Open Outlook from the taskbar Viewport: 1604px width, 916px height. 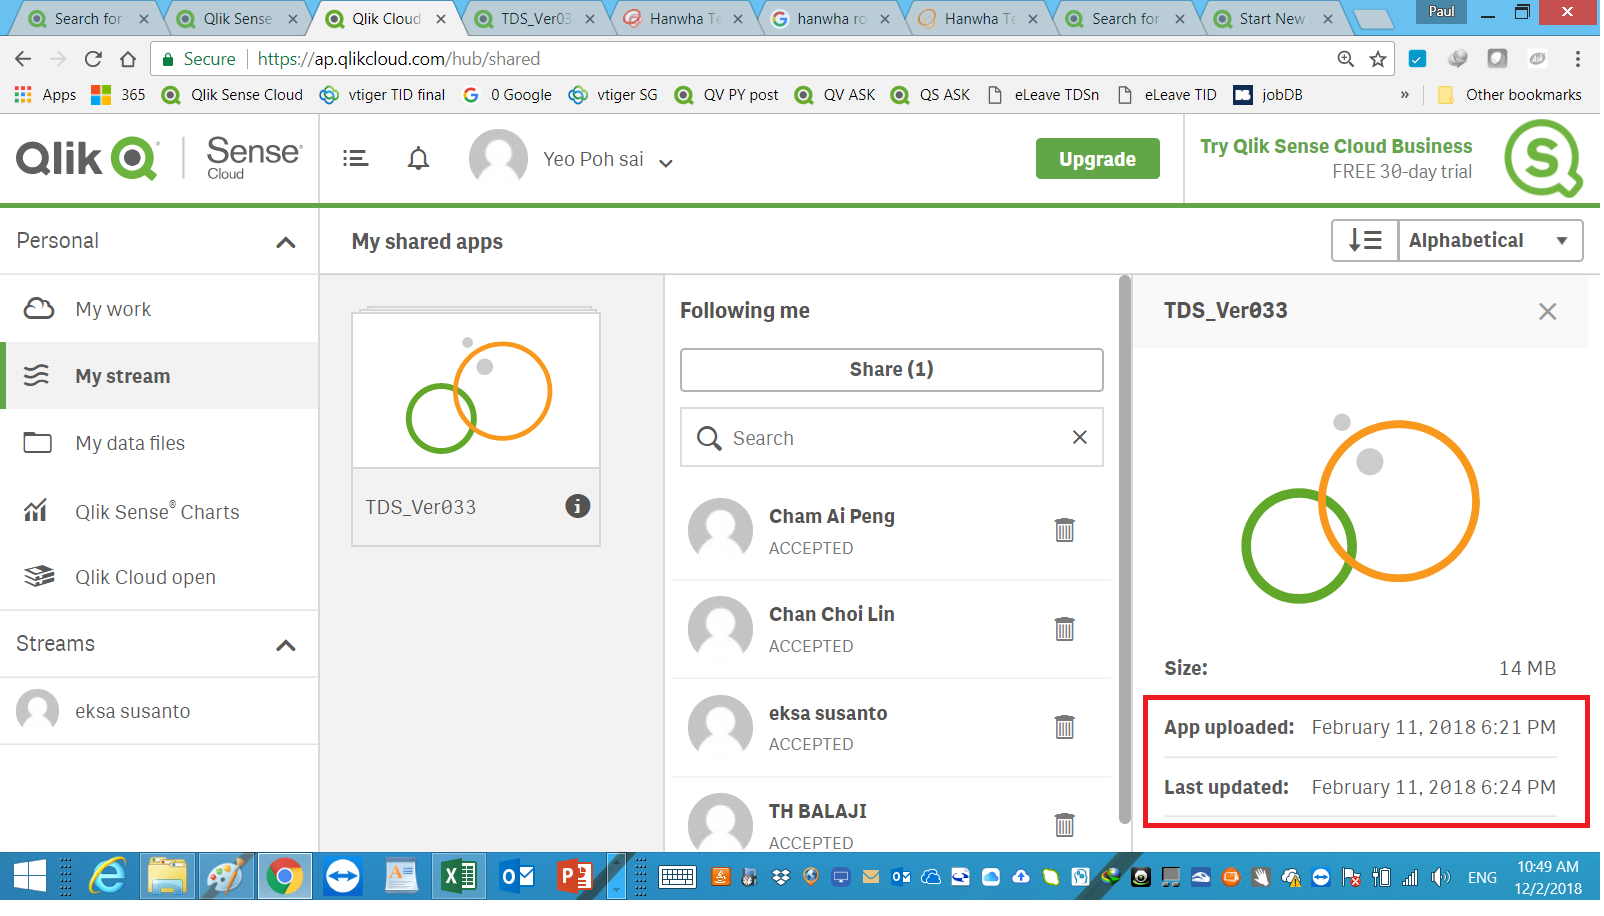tap(518, 877)
